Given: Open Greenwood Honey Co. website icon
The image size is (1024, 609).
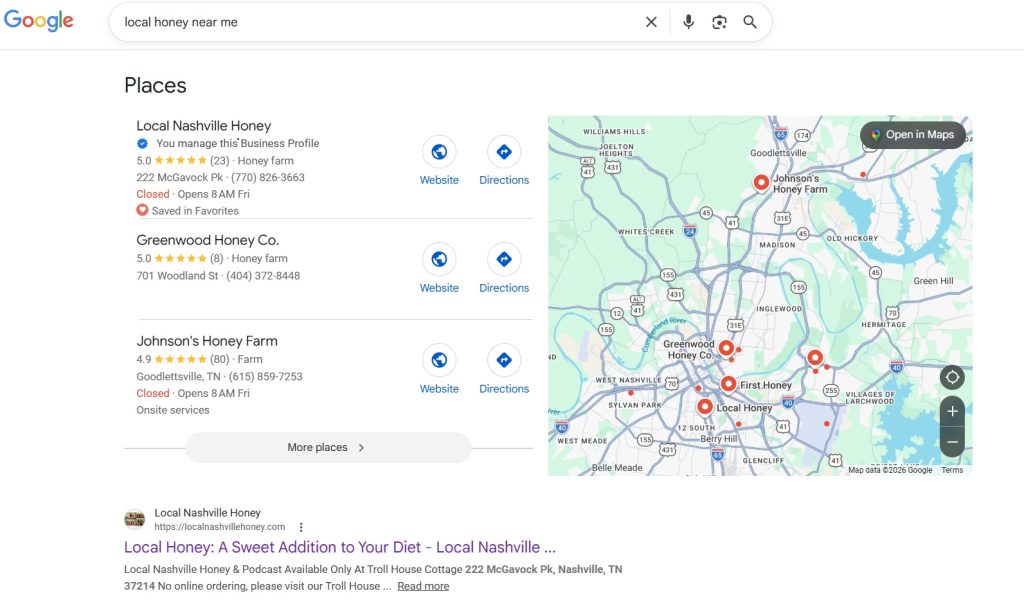Looking at the screenshot, I should point(439,260).
